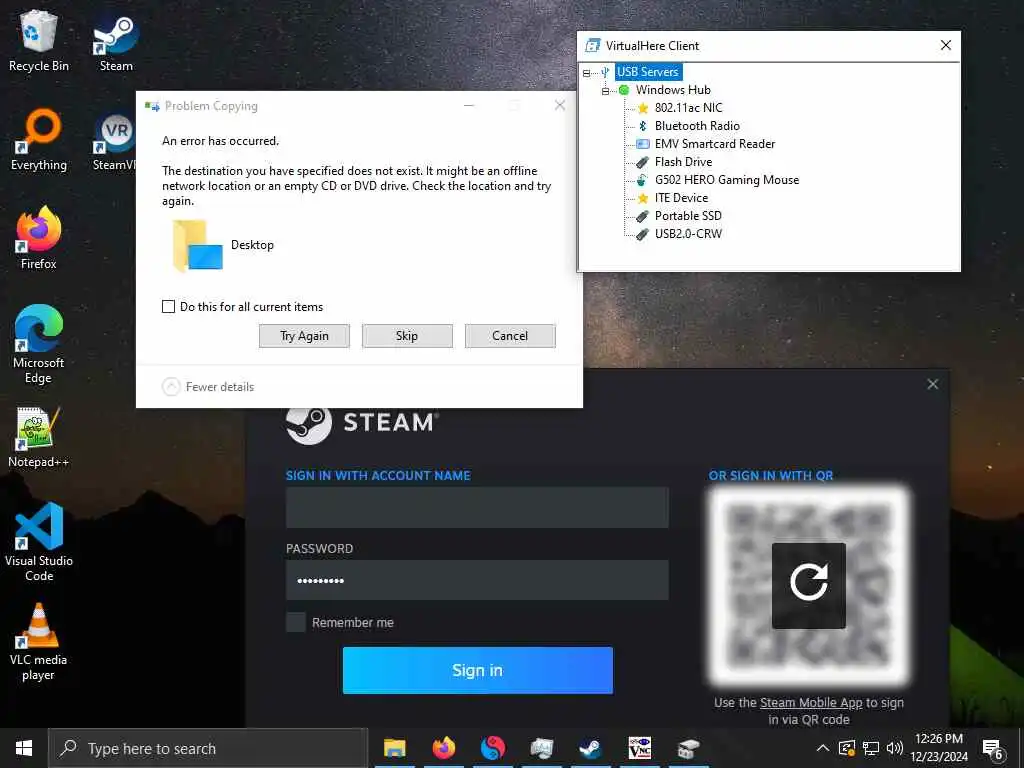Viewport: 1024px width, 768px height.
Task: Check 'Do this for all current items'
Action: coord(168,307)
